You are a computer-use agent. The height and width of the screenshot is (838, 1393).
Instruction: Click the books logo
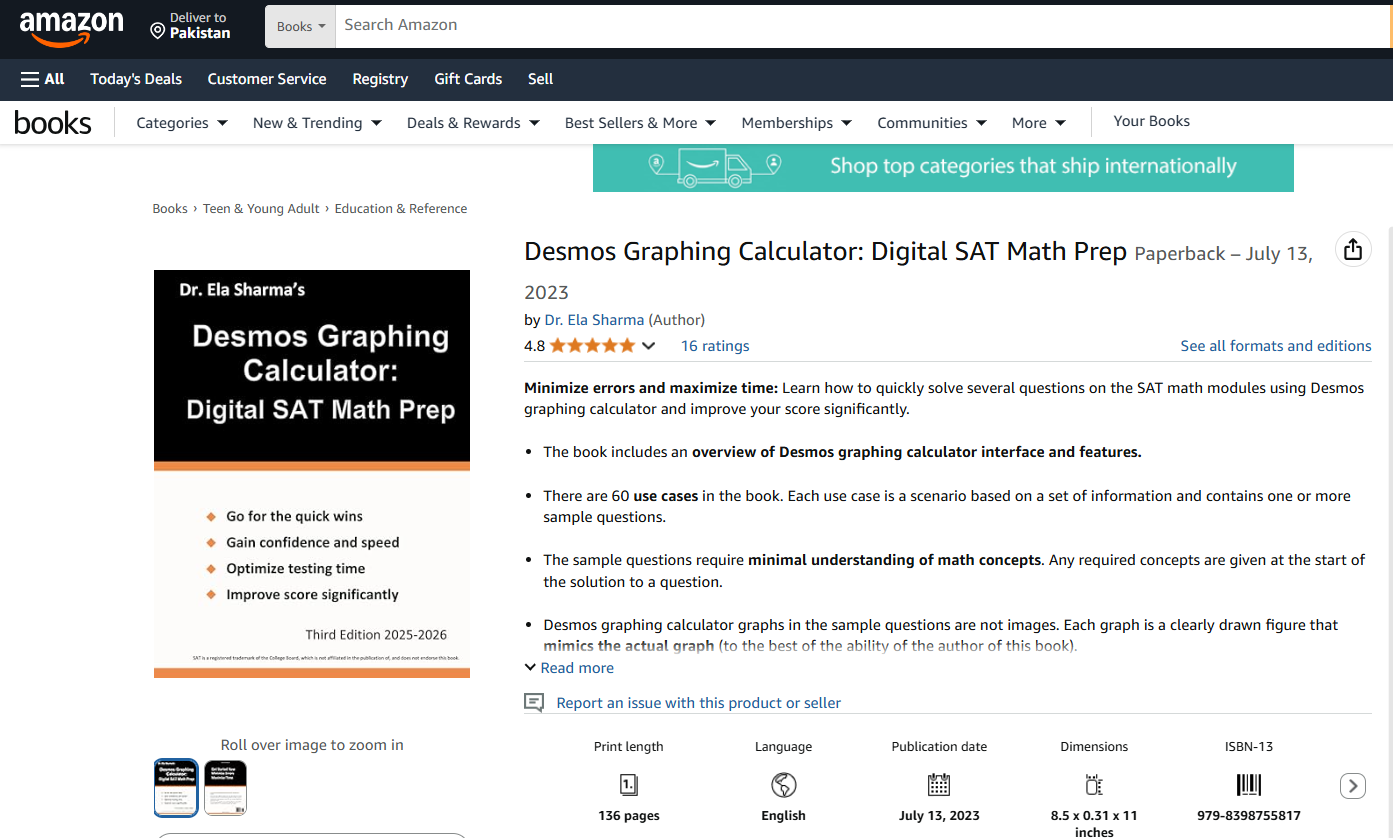(x=53, y=123)
